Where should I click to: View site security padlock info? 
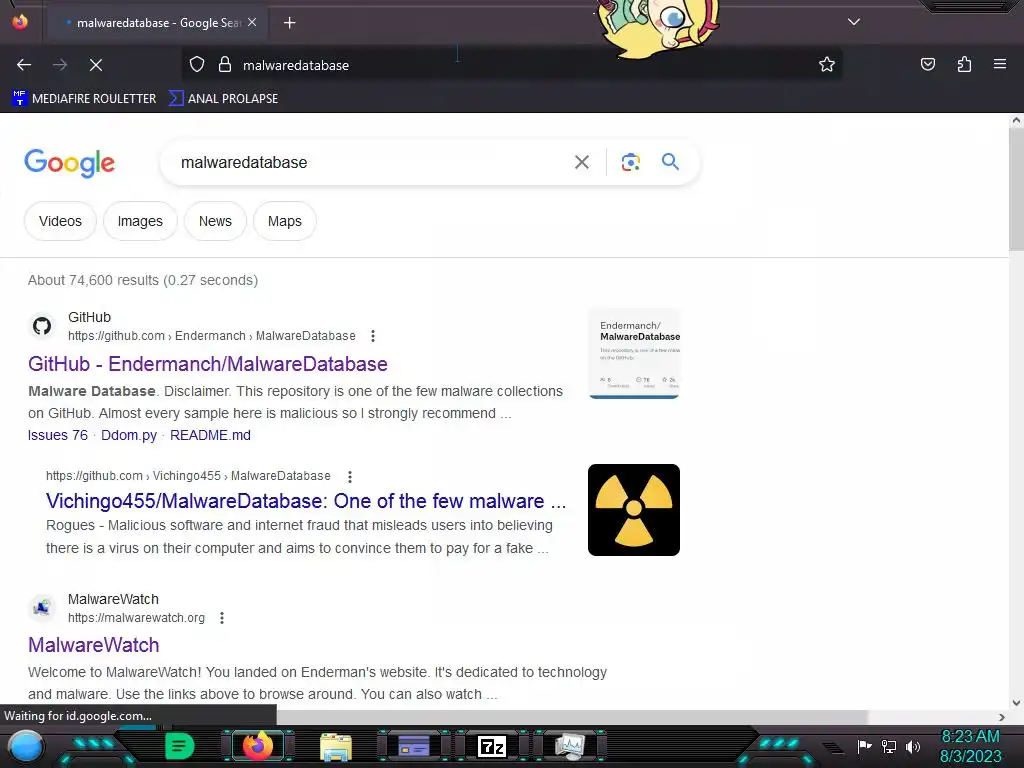[225, 65]
